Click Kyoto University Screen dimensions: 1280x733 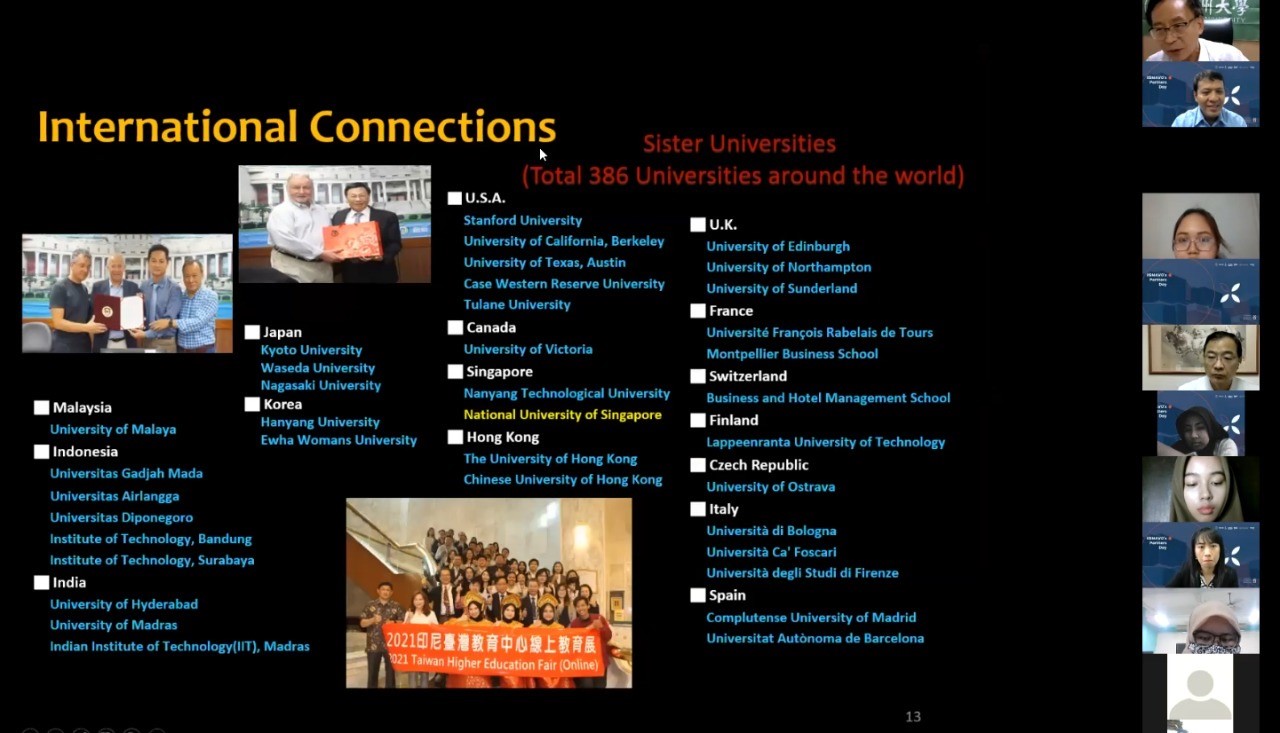pos(312,350)
